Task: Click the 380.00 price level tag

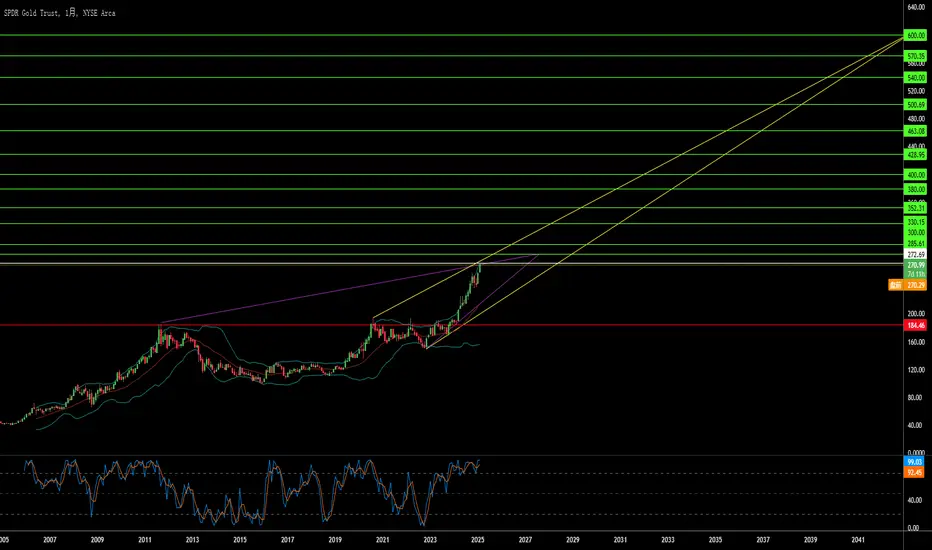Action: tap(915, 189)
